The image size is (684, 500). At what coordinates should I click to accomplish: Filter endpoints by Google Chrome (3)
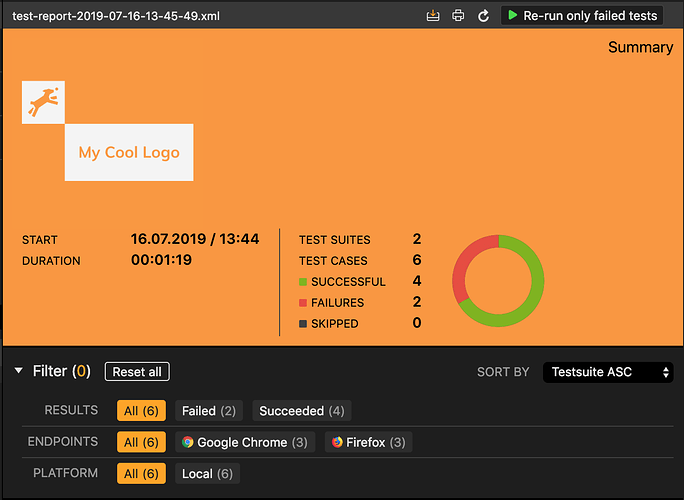point(245,442)
